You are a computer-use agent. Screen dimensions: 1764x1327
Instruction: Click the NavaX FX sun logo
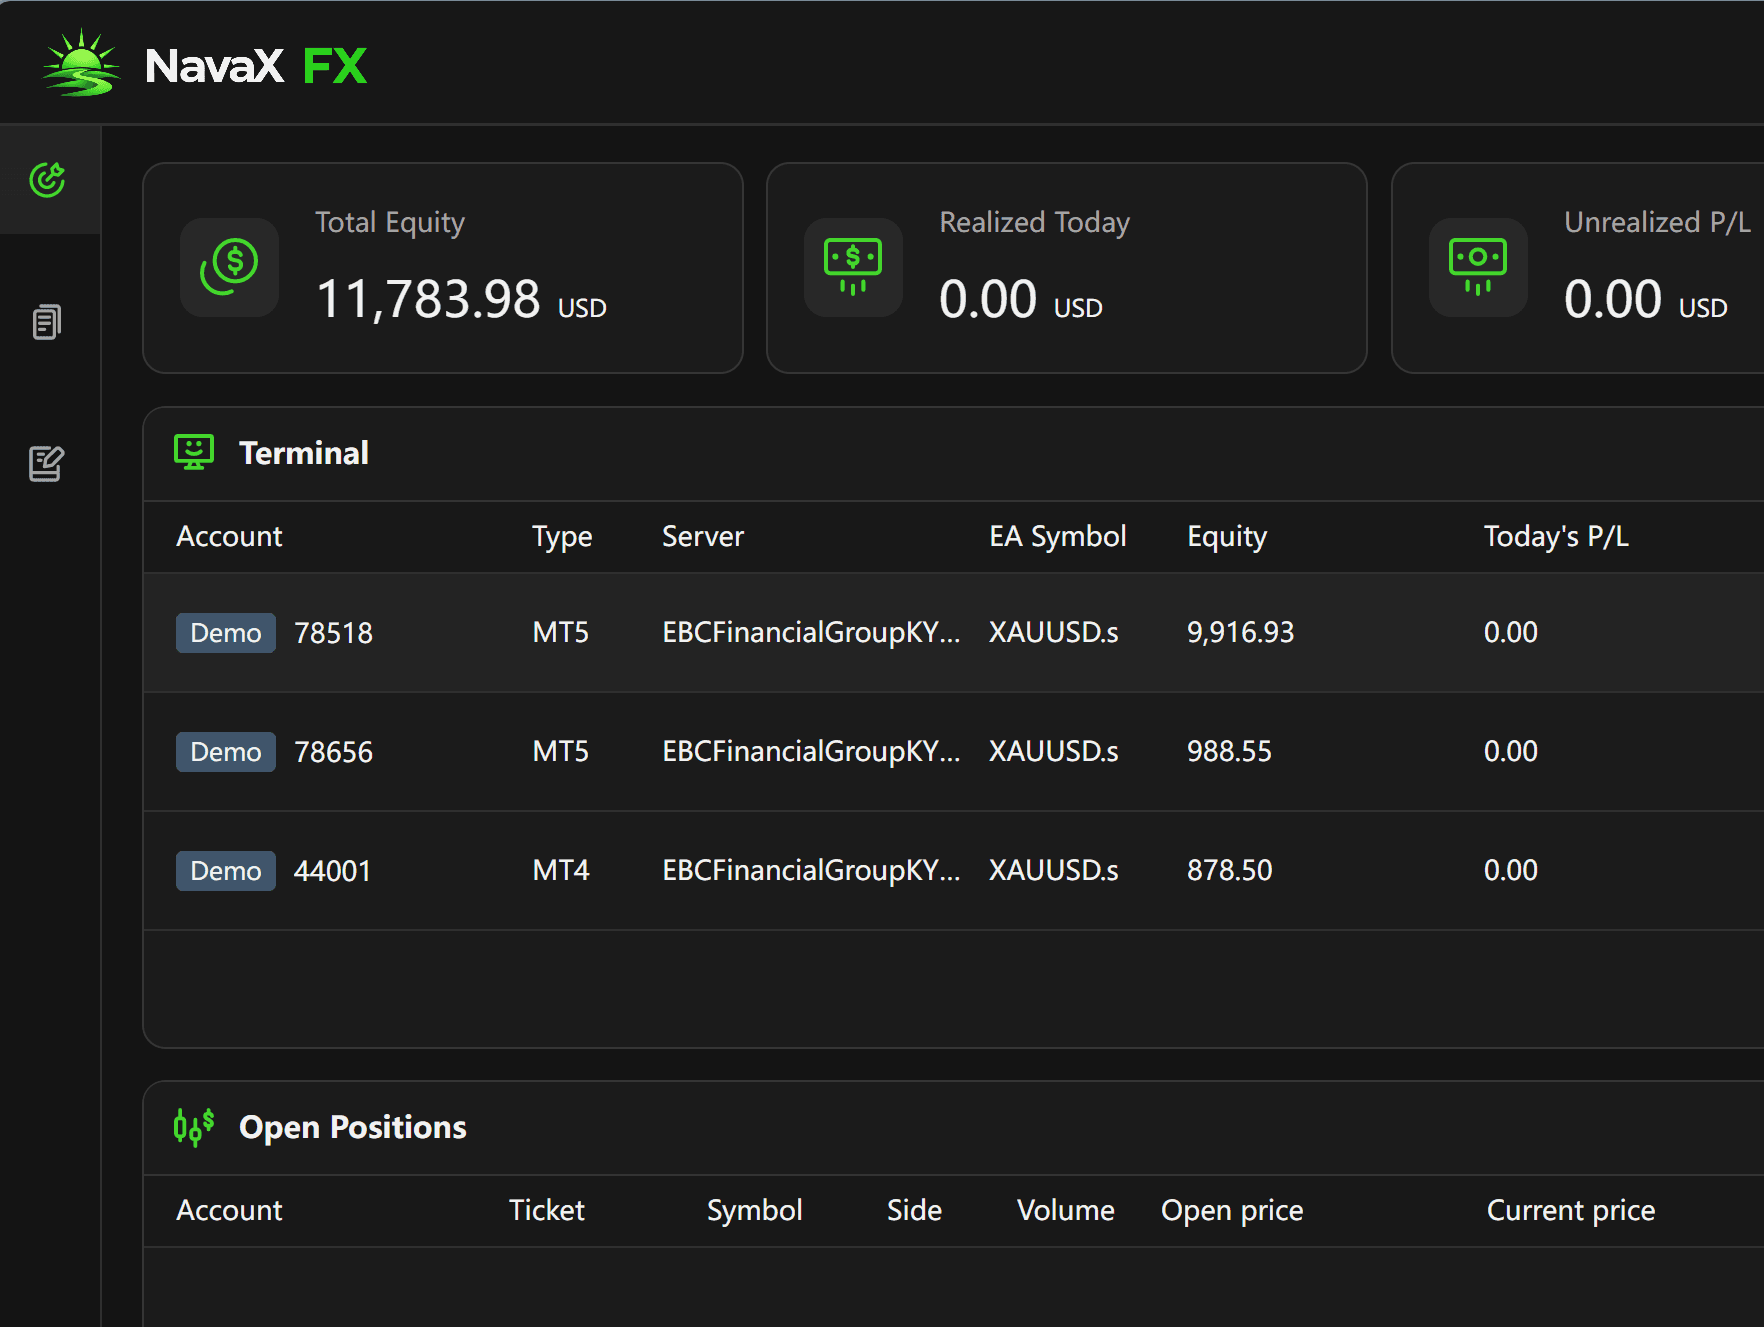[x=81, y=63]
